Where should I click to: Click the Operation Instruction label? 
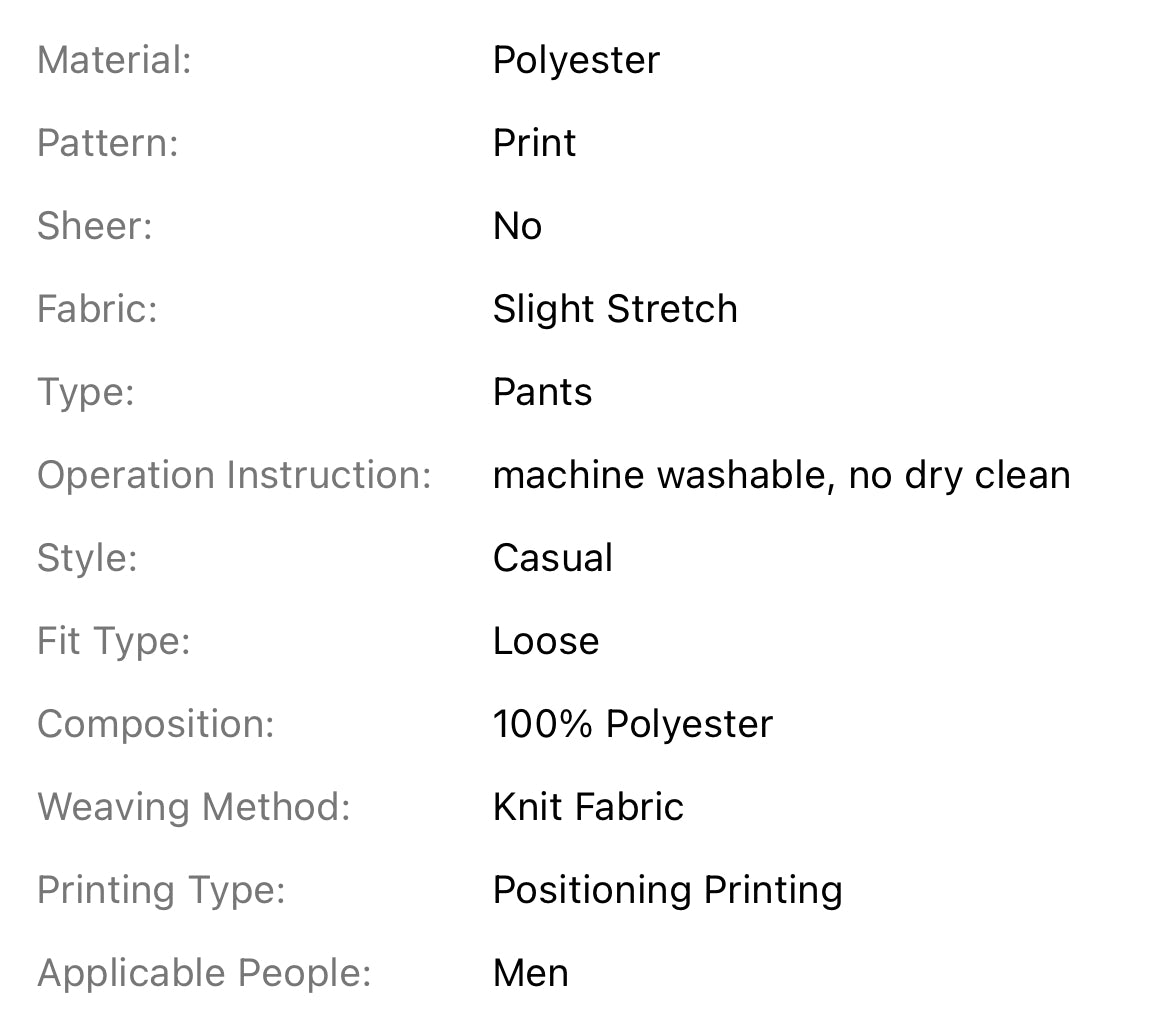coord(234,475)
